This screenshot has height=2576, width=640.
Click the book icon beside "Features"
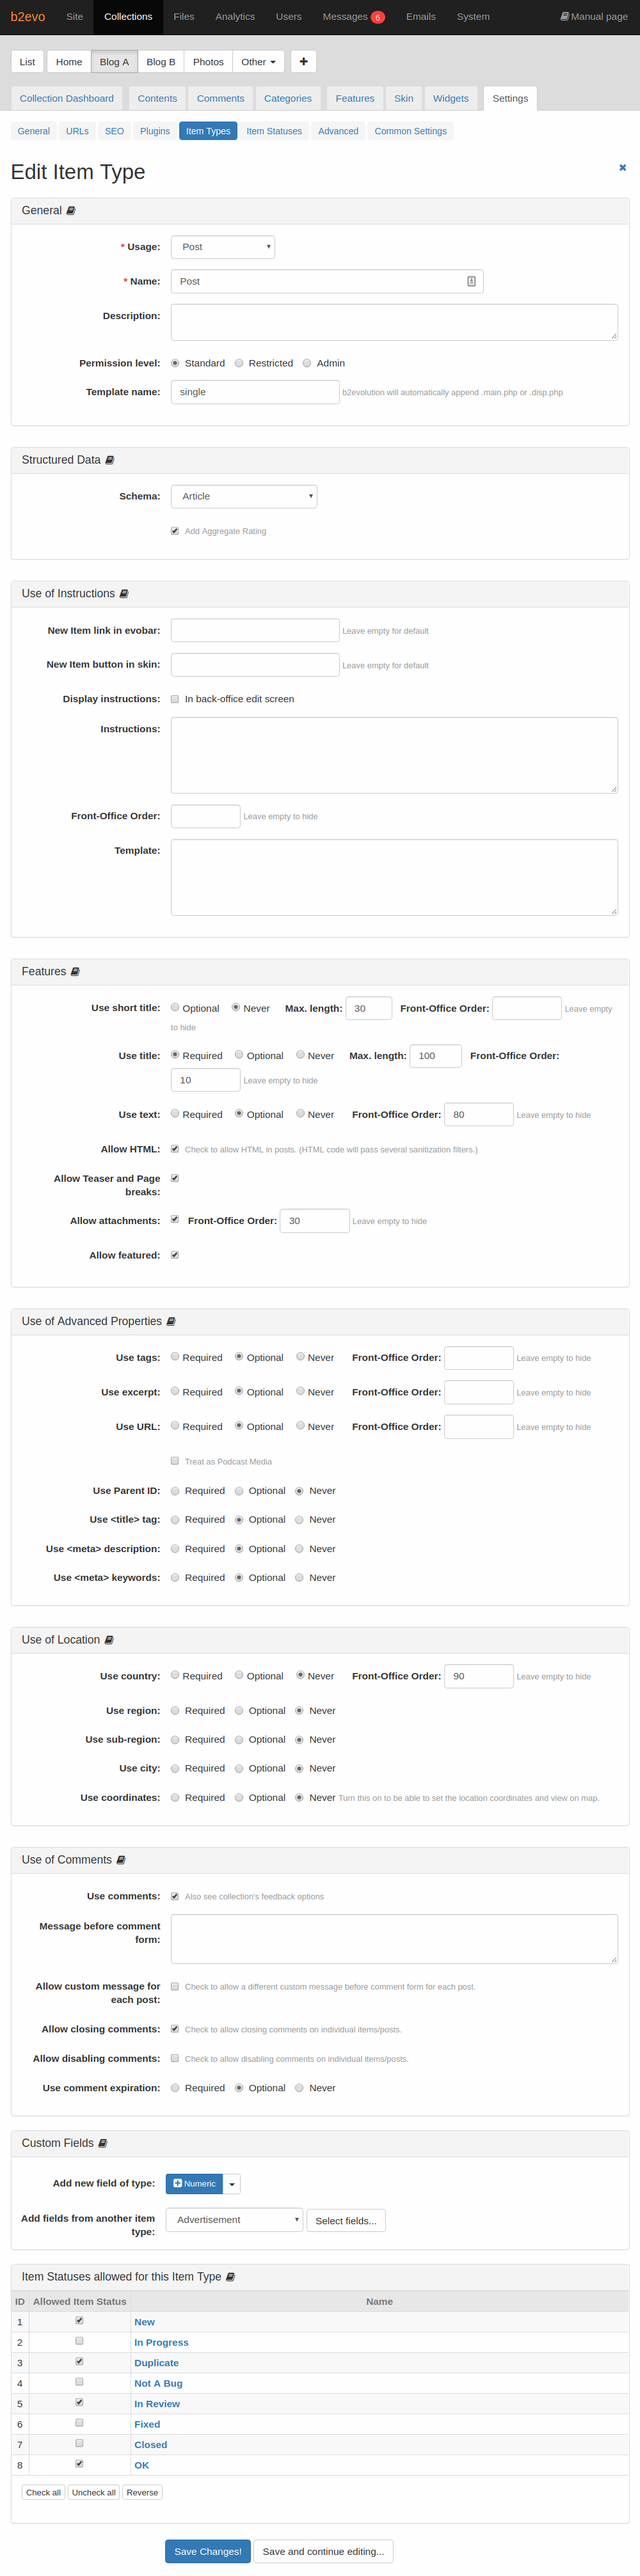click(x=76, y=971)
